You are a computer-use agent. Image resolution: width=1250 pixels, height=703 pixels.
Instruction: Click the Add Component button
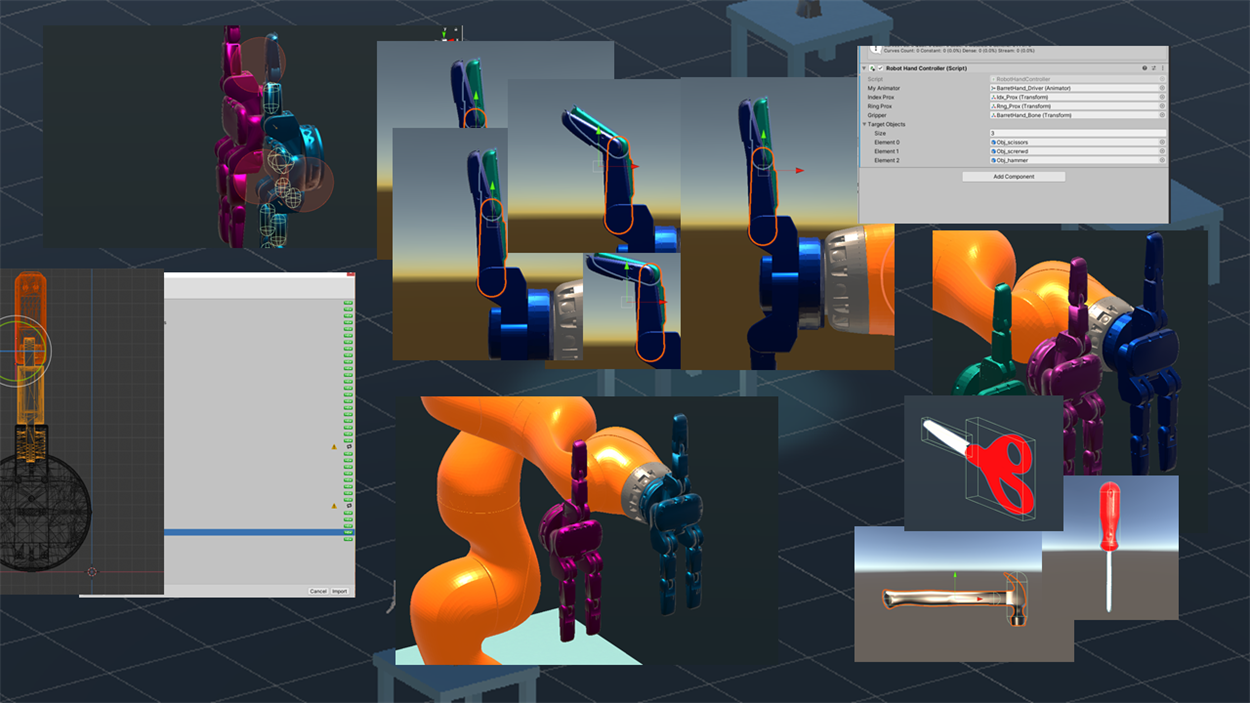(x=1014, y=177)
